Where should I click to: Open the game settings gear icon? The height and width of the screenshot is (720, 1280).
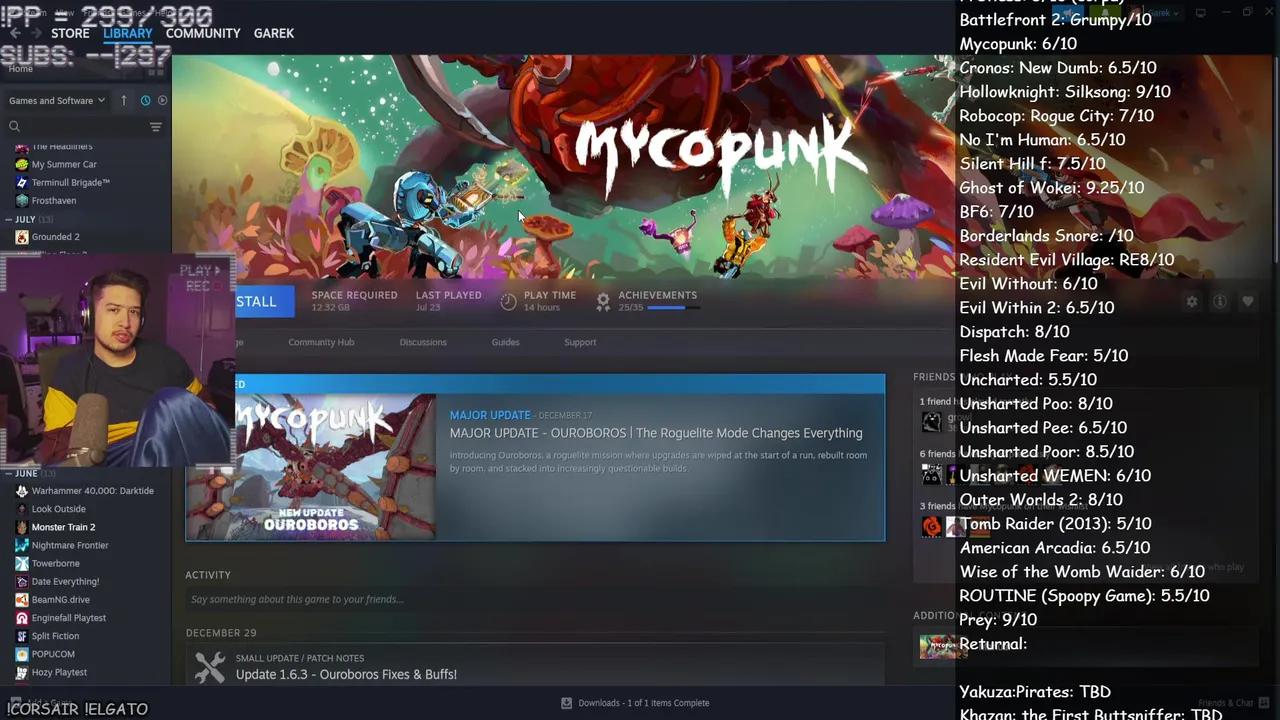coord(1191,301)
